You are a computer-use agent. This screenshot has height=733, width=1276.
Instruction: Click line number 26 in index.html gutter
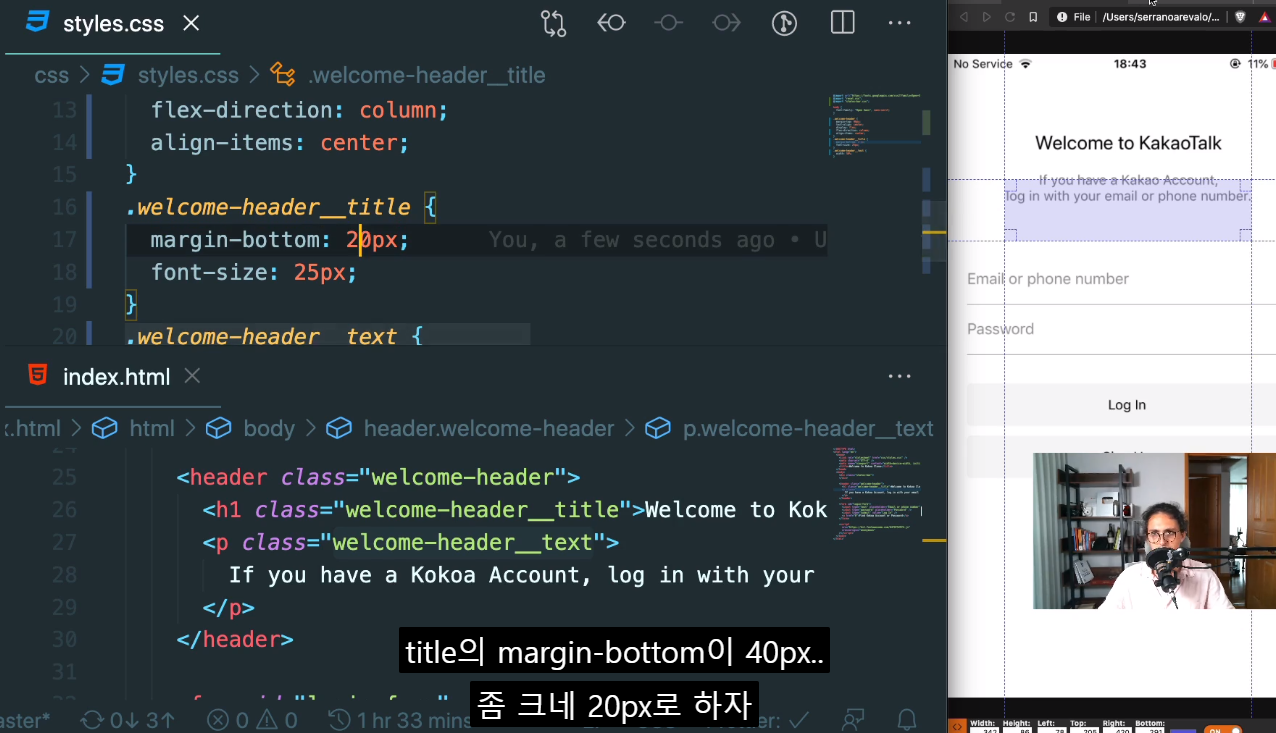coord(64,510)
